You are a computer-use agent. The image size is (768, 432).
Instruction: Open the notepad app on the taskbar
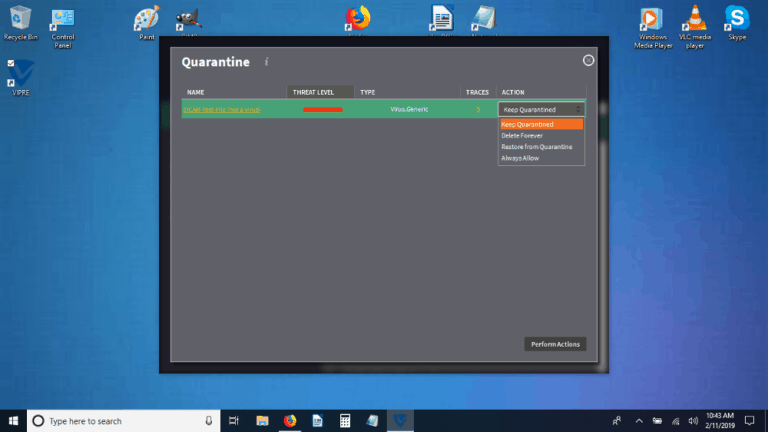(372, 421)
